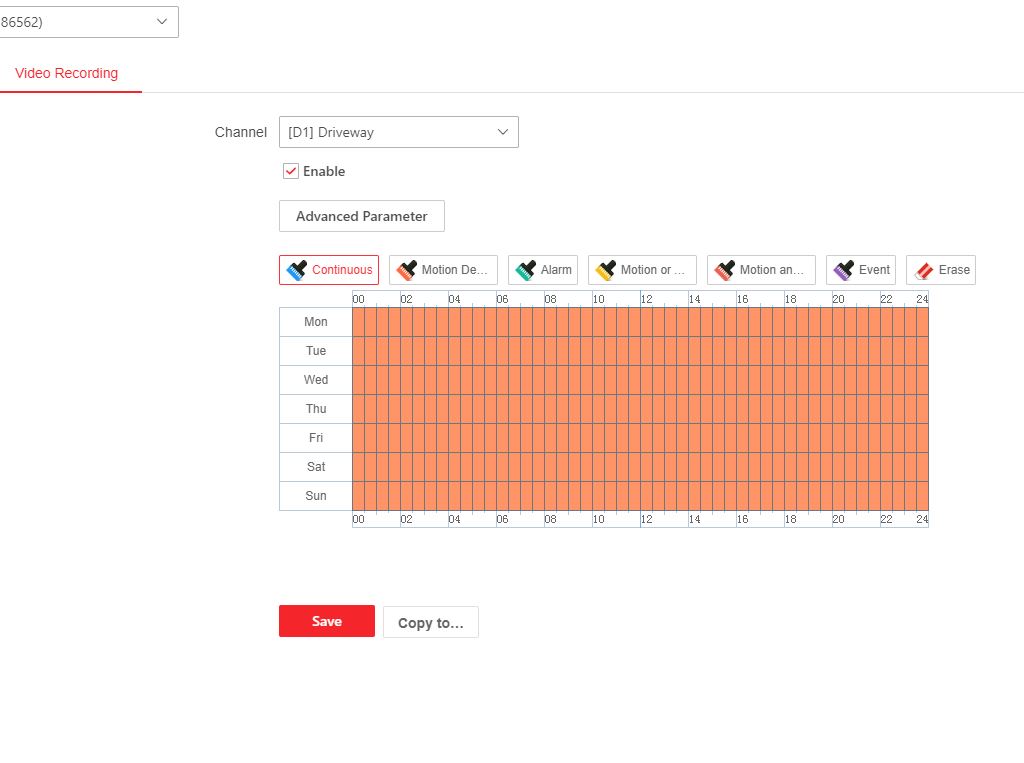Open the Copy to... dialog
The width and height of the screenshot is (1024, 763).
point(430,622)
